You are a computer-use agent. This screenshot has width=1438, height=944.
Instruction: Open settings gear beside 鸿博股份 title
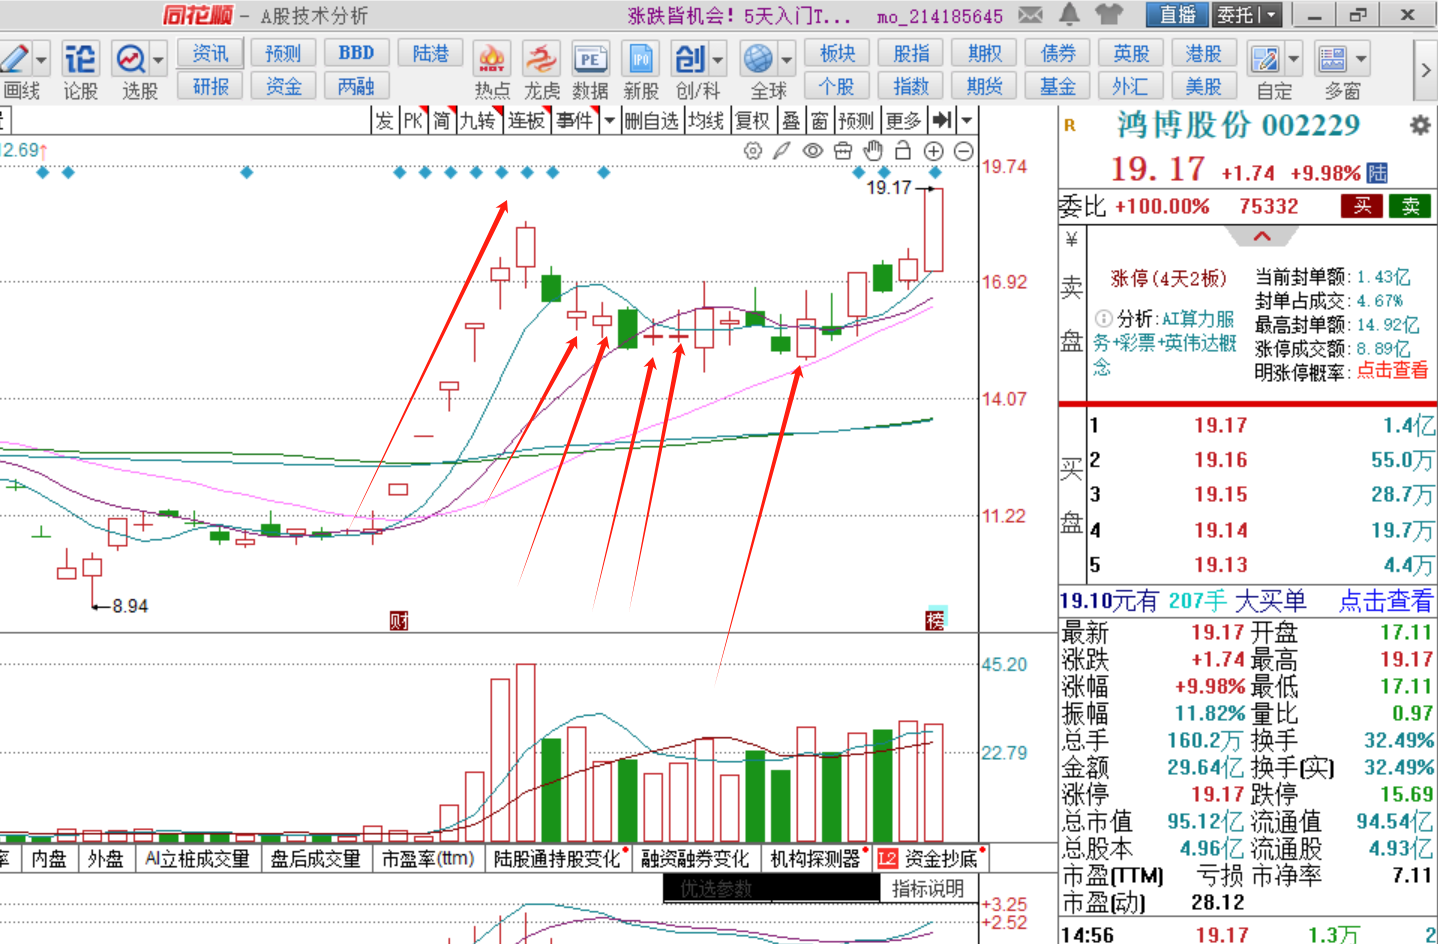pyautogui.click(x=1419, y=126)
